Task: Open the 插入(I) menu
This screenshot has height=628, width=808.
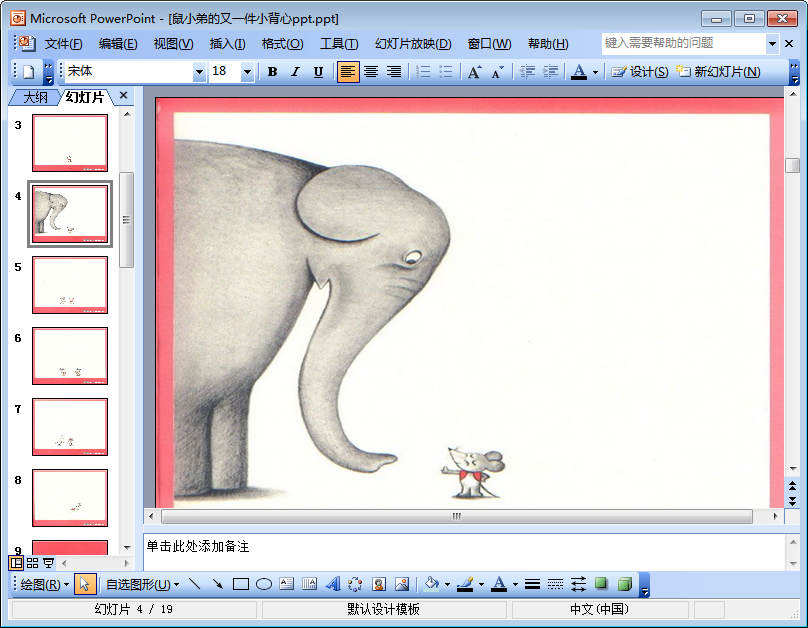Action: (227, 44)
